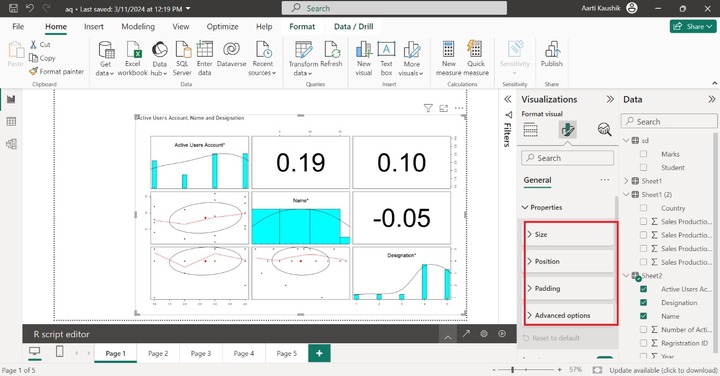Open the Analytics magnifier icon
Screen dimensions: 720x376
[x=604, y=130]
